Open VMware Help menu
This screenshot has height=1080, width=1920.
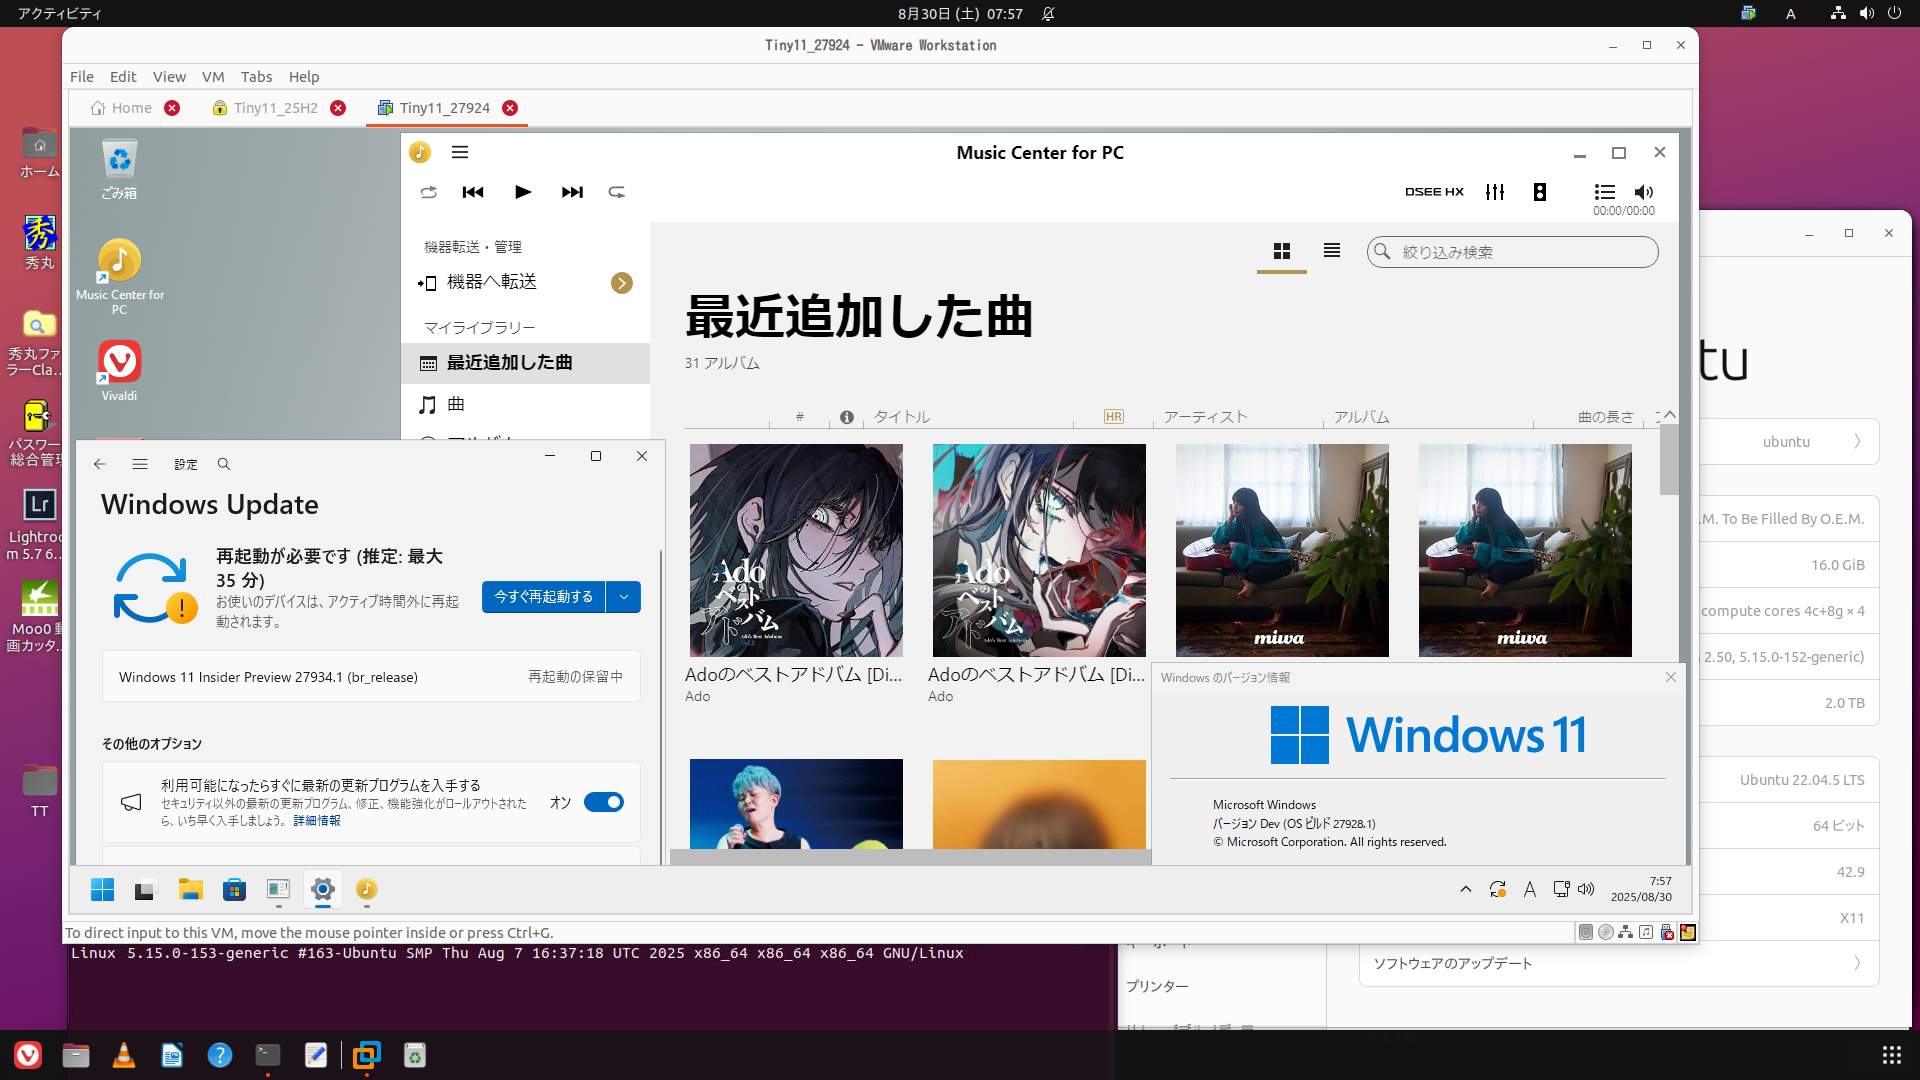click(x=304, y=77)
